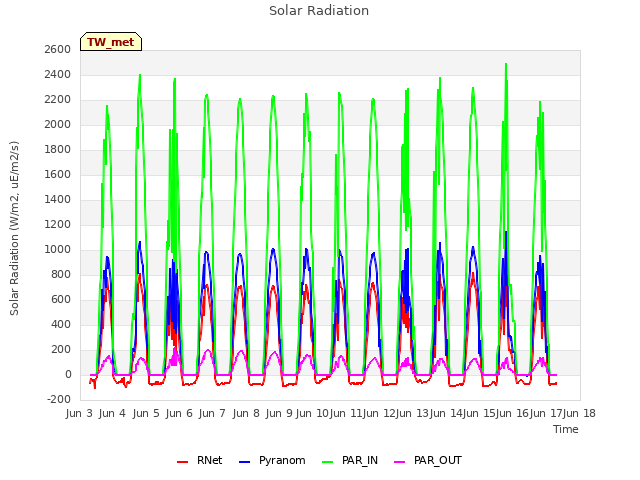
Task: Click the 2400 y-axis tick label
Action: (58, 74)
